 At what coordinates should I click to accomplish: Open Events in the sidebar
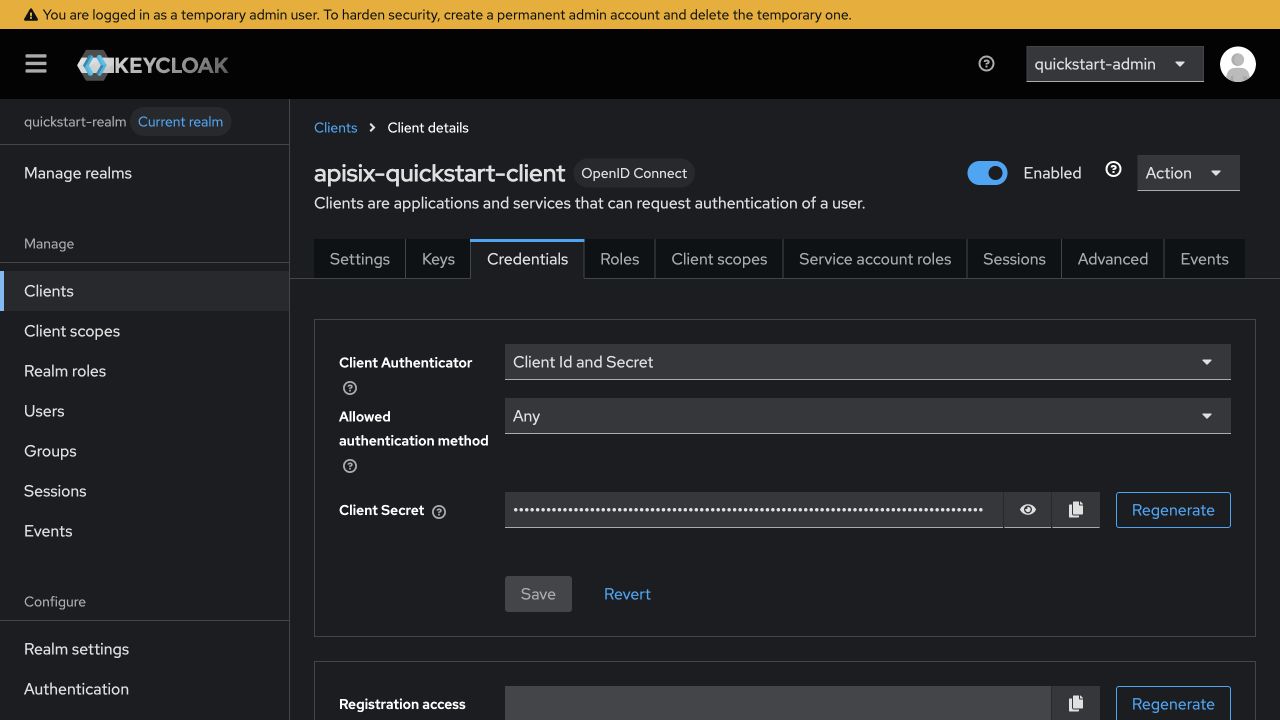[144, 531]
